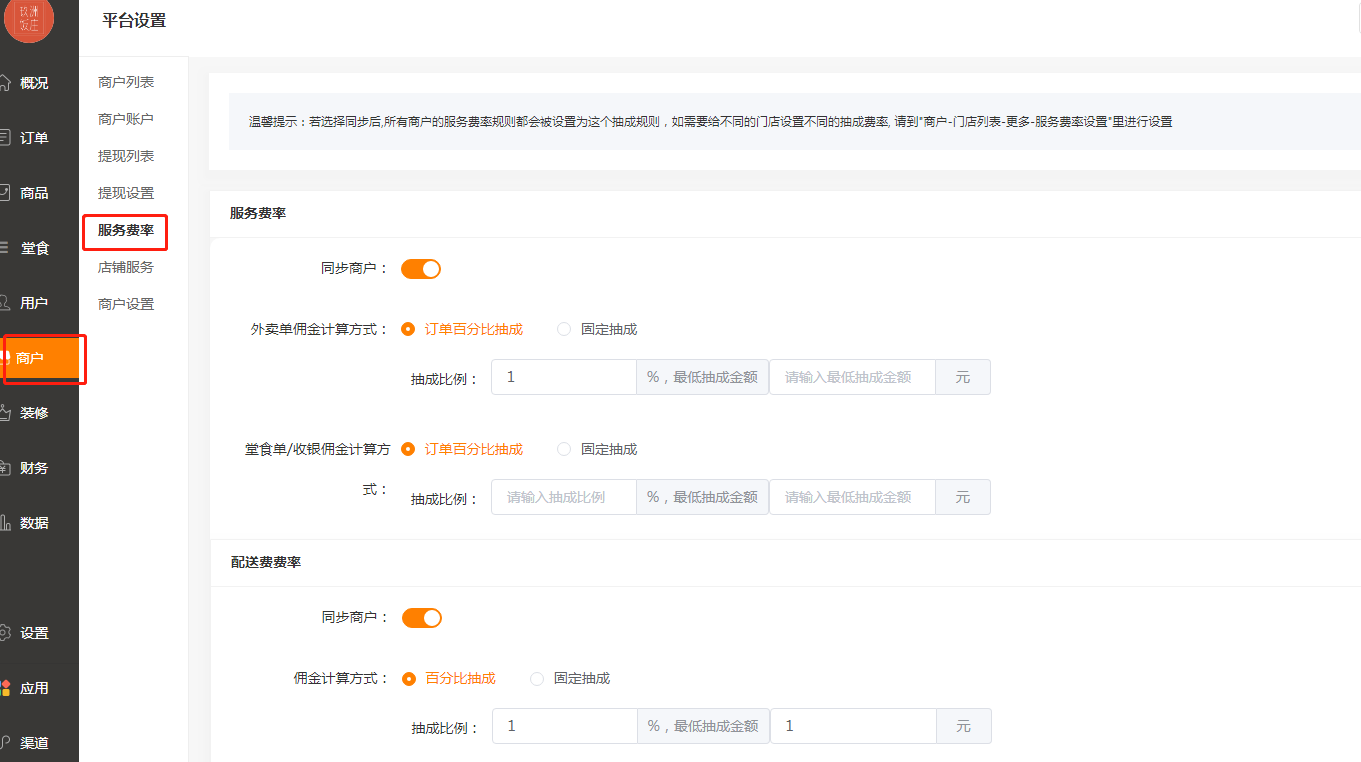This screenshot has width=1361, height=762.
Task: Open the 店铺服务 submenu
Action: coord(126,267)
